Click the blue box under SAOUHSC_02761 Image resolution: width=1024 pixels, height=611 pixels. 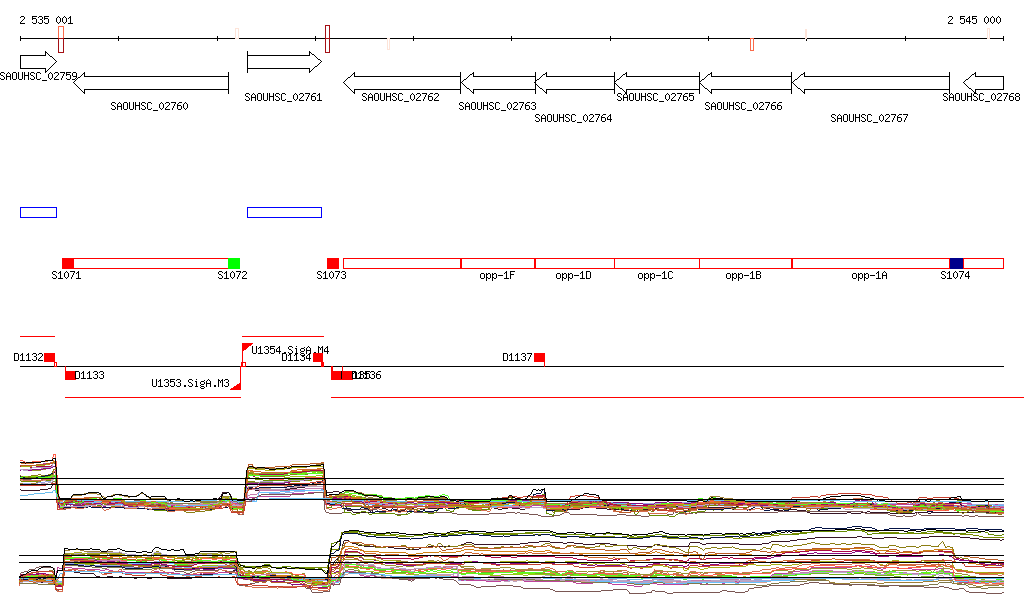[285, 212]
